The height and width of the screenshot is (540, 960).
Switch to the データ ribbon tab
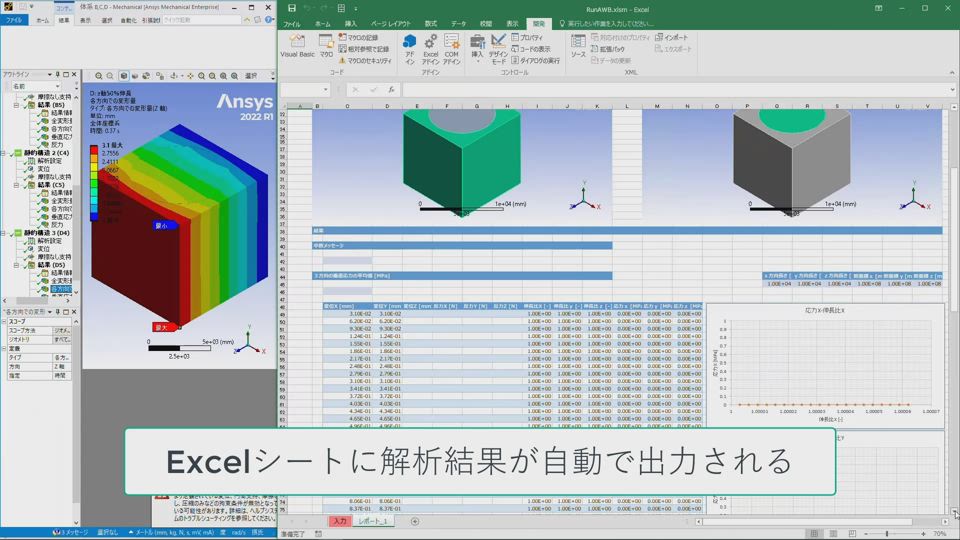(x=458, y=23)
